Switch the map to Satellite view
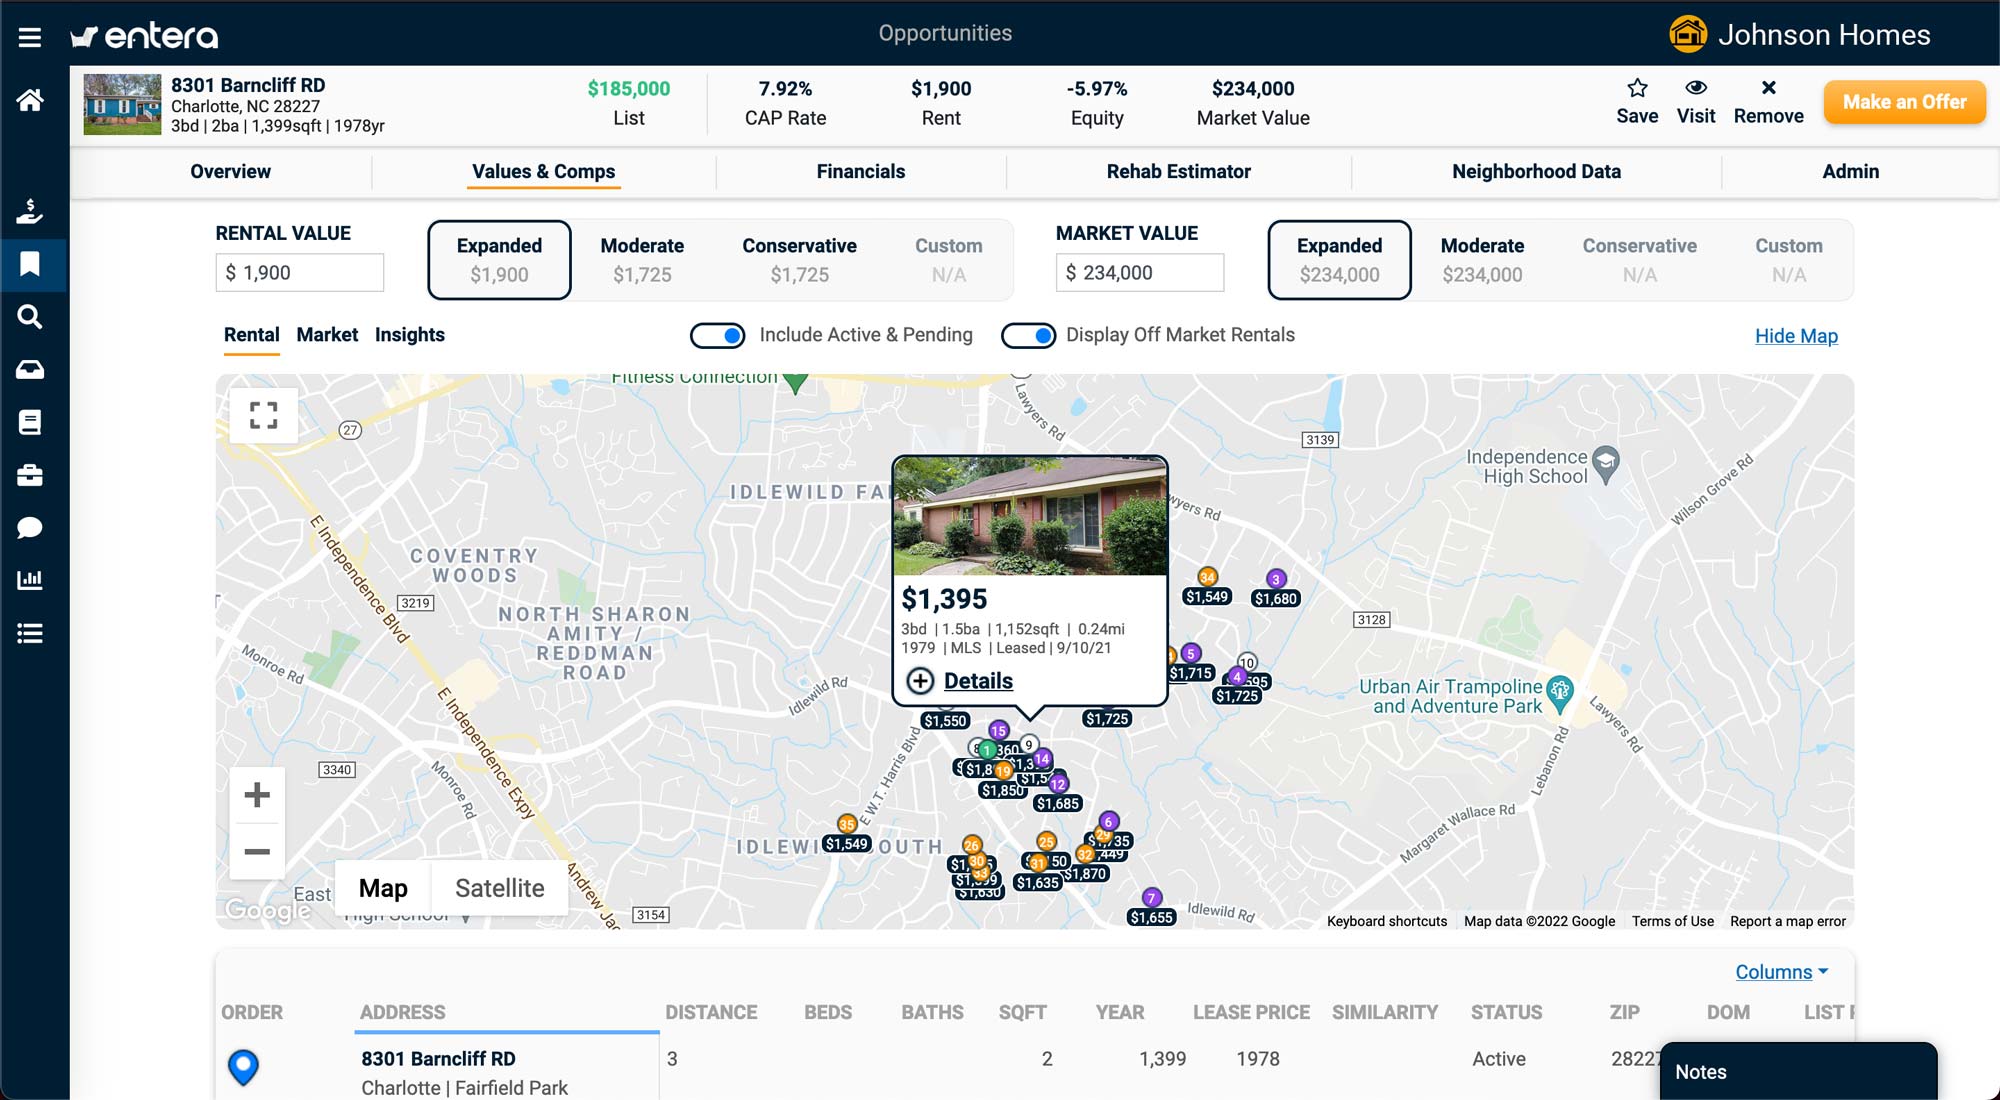This screenshot has width=2000, height=1100. tap(500, 888)
